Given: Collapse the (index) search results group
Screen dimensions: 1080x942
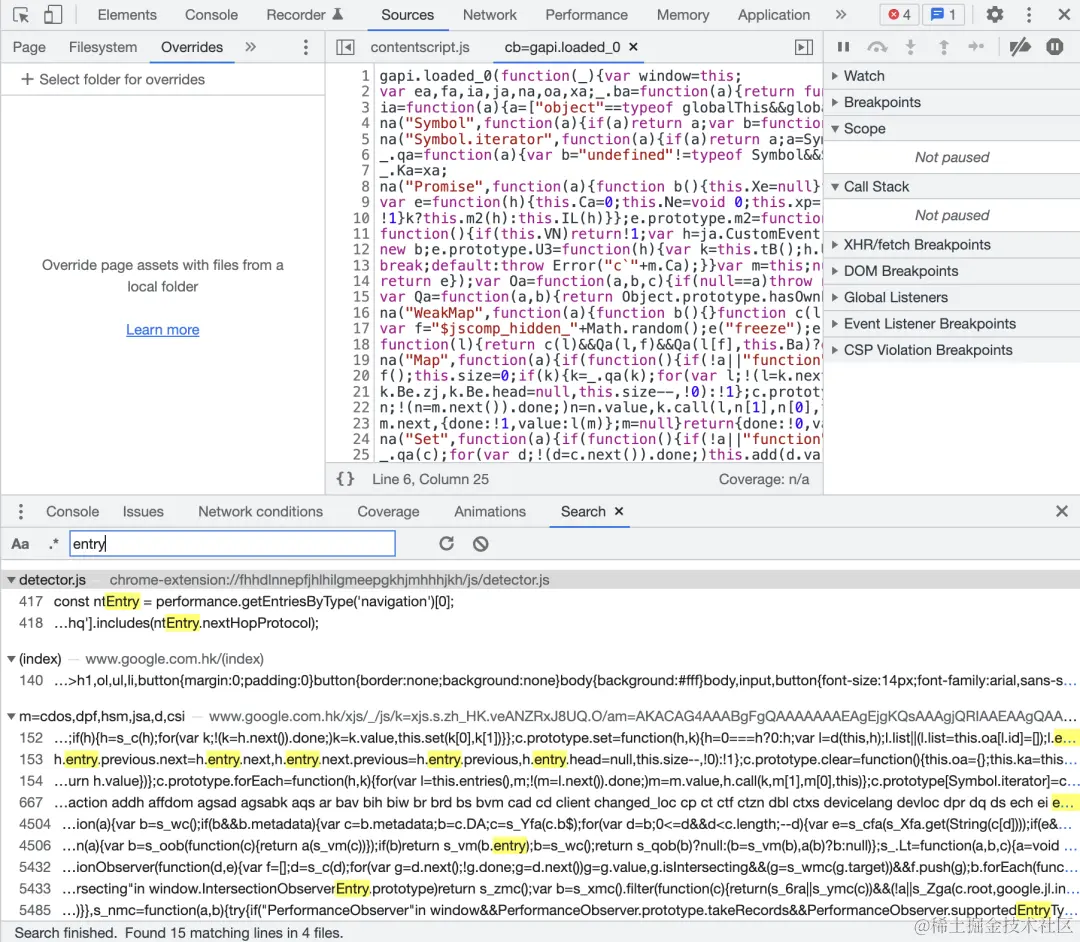Looking at the screenshot, I should pyautogui.click(x=11, y=659).
